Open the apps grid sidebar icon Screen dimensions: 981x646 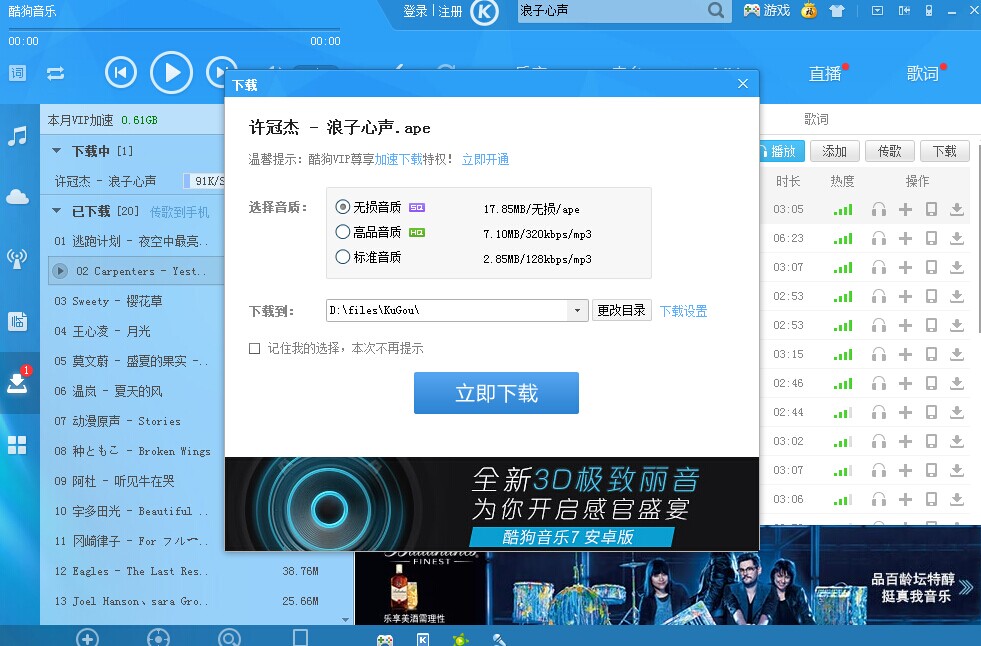[x=18, y=445]
